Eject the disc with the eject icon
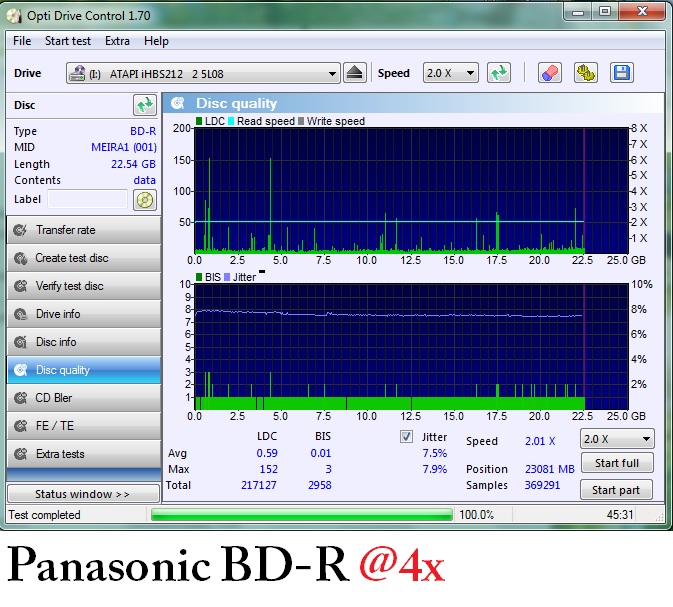Screen dimensions: 673x607 (355, 73)
